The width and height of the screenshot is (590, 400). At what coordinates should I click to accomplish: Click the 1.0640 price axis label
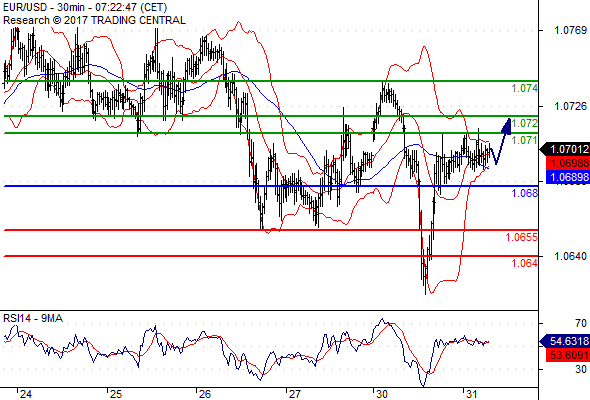click(570, 256)
